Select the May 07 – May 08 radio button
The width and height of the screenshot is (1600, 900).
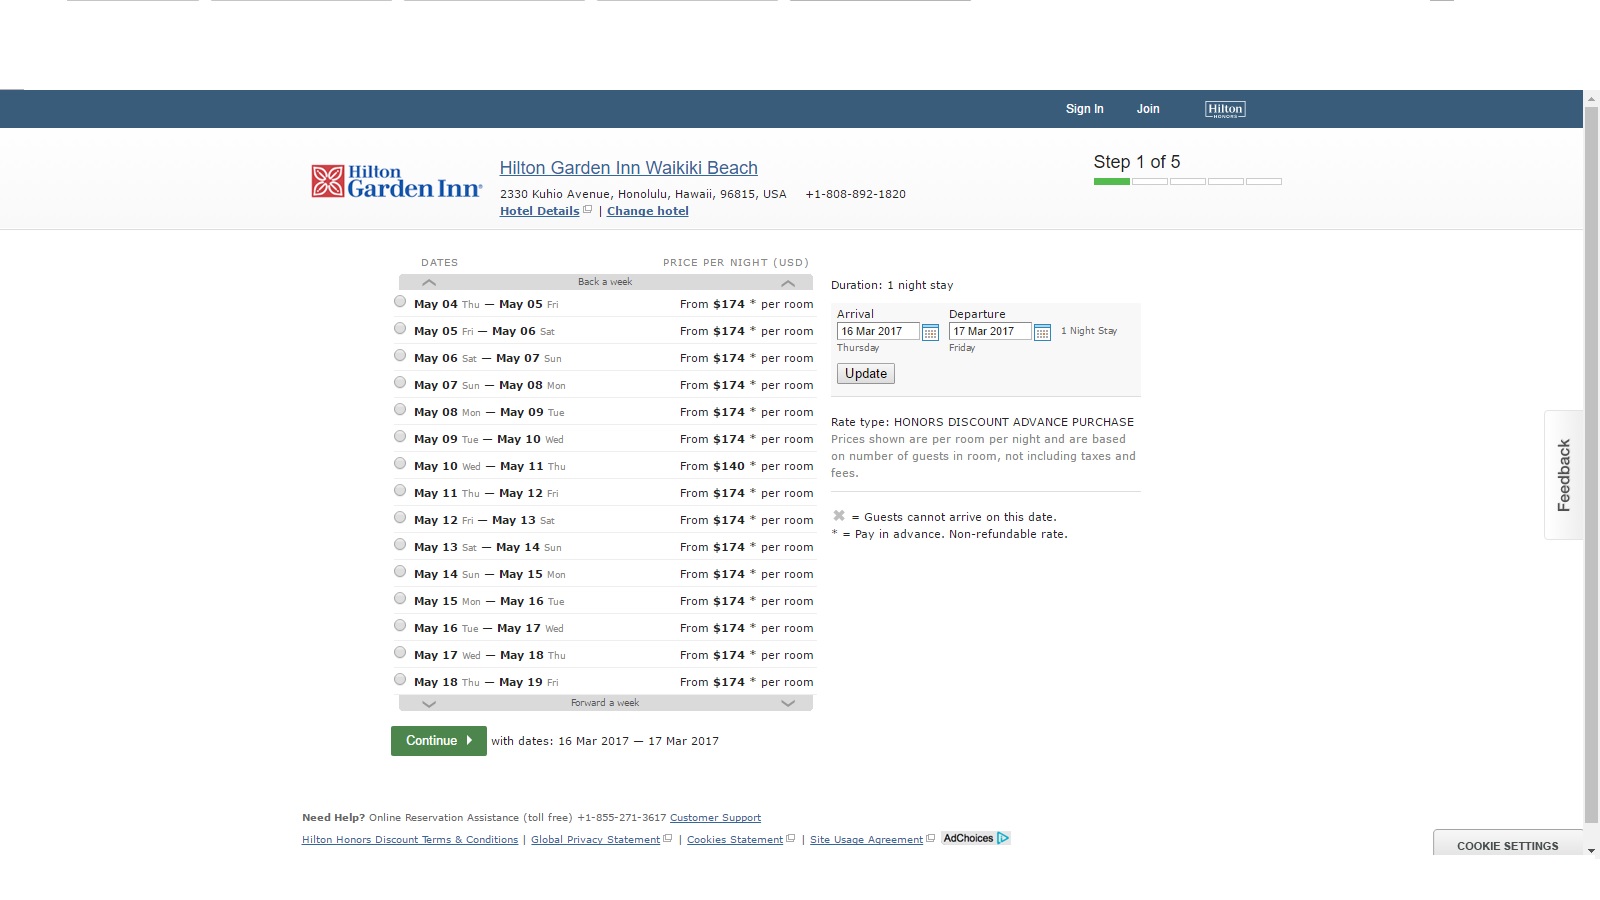[x=400, y=382]
